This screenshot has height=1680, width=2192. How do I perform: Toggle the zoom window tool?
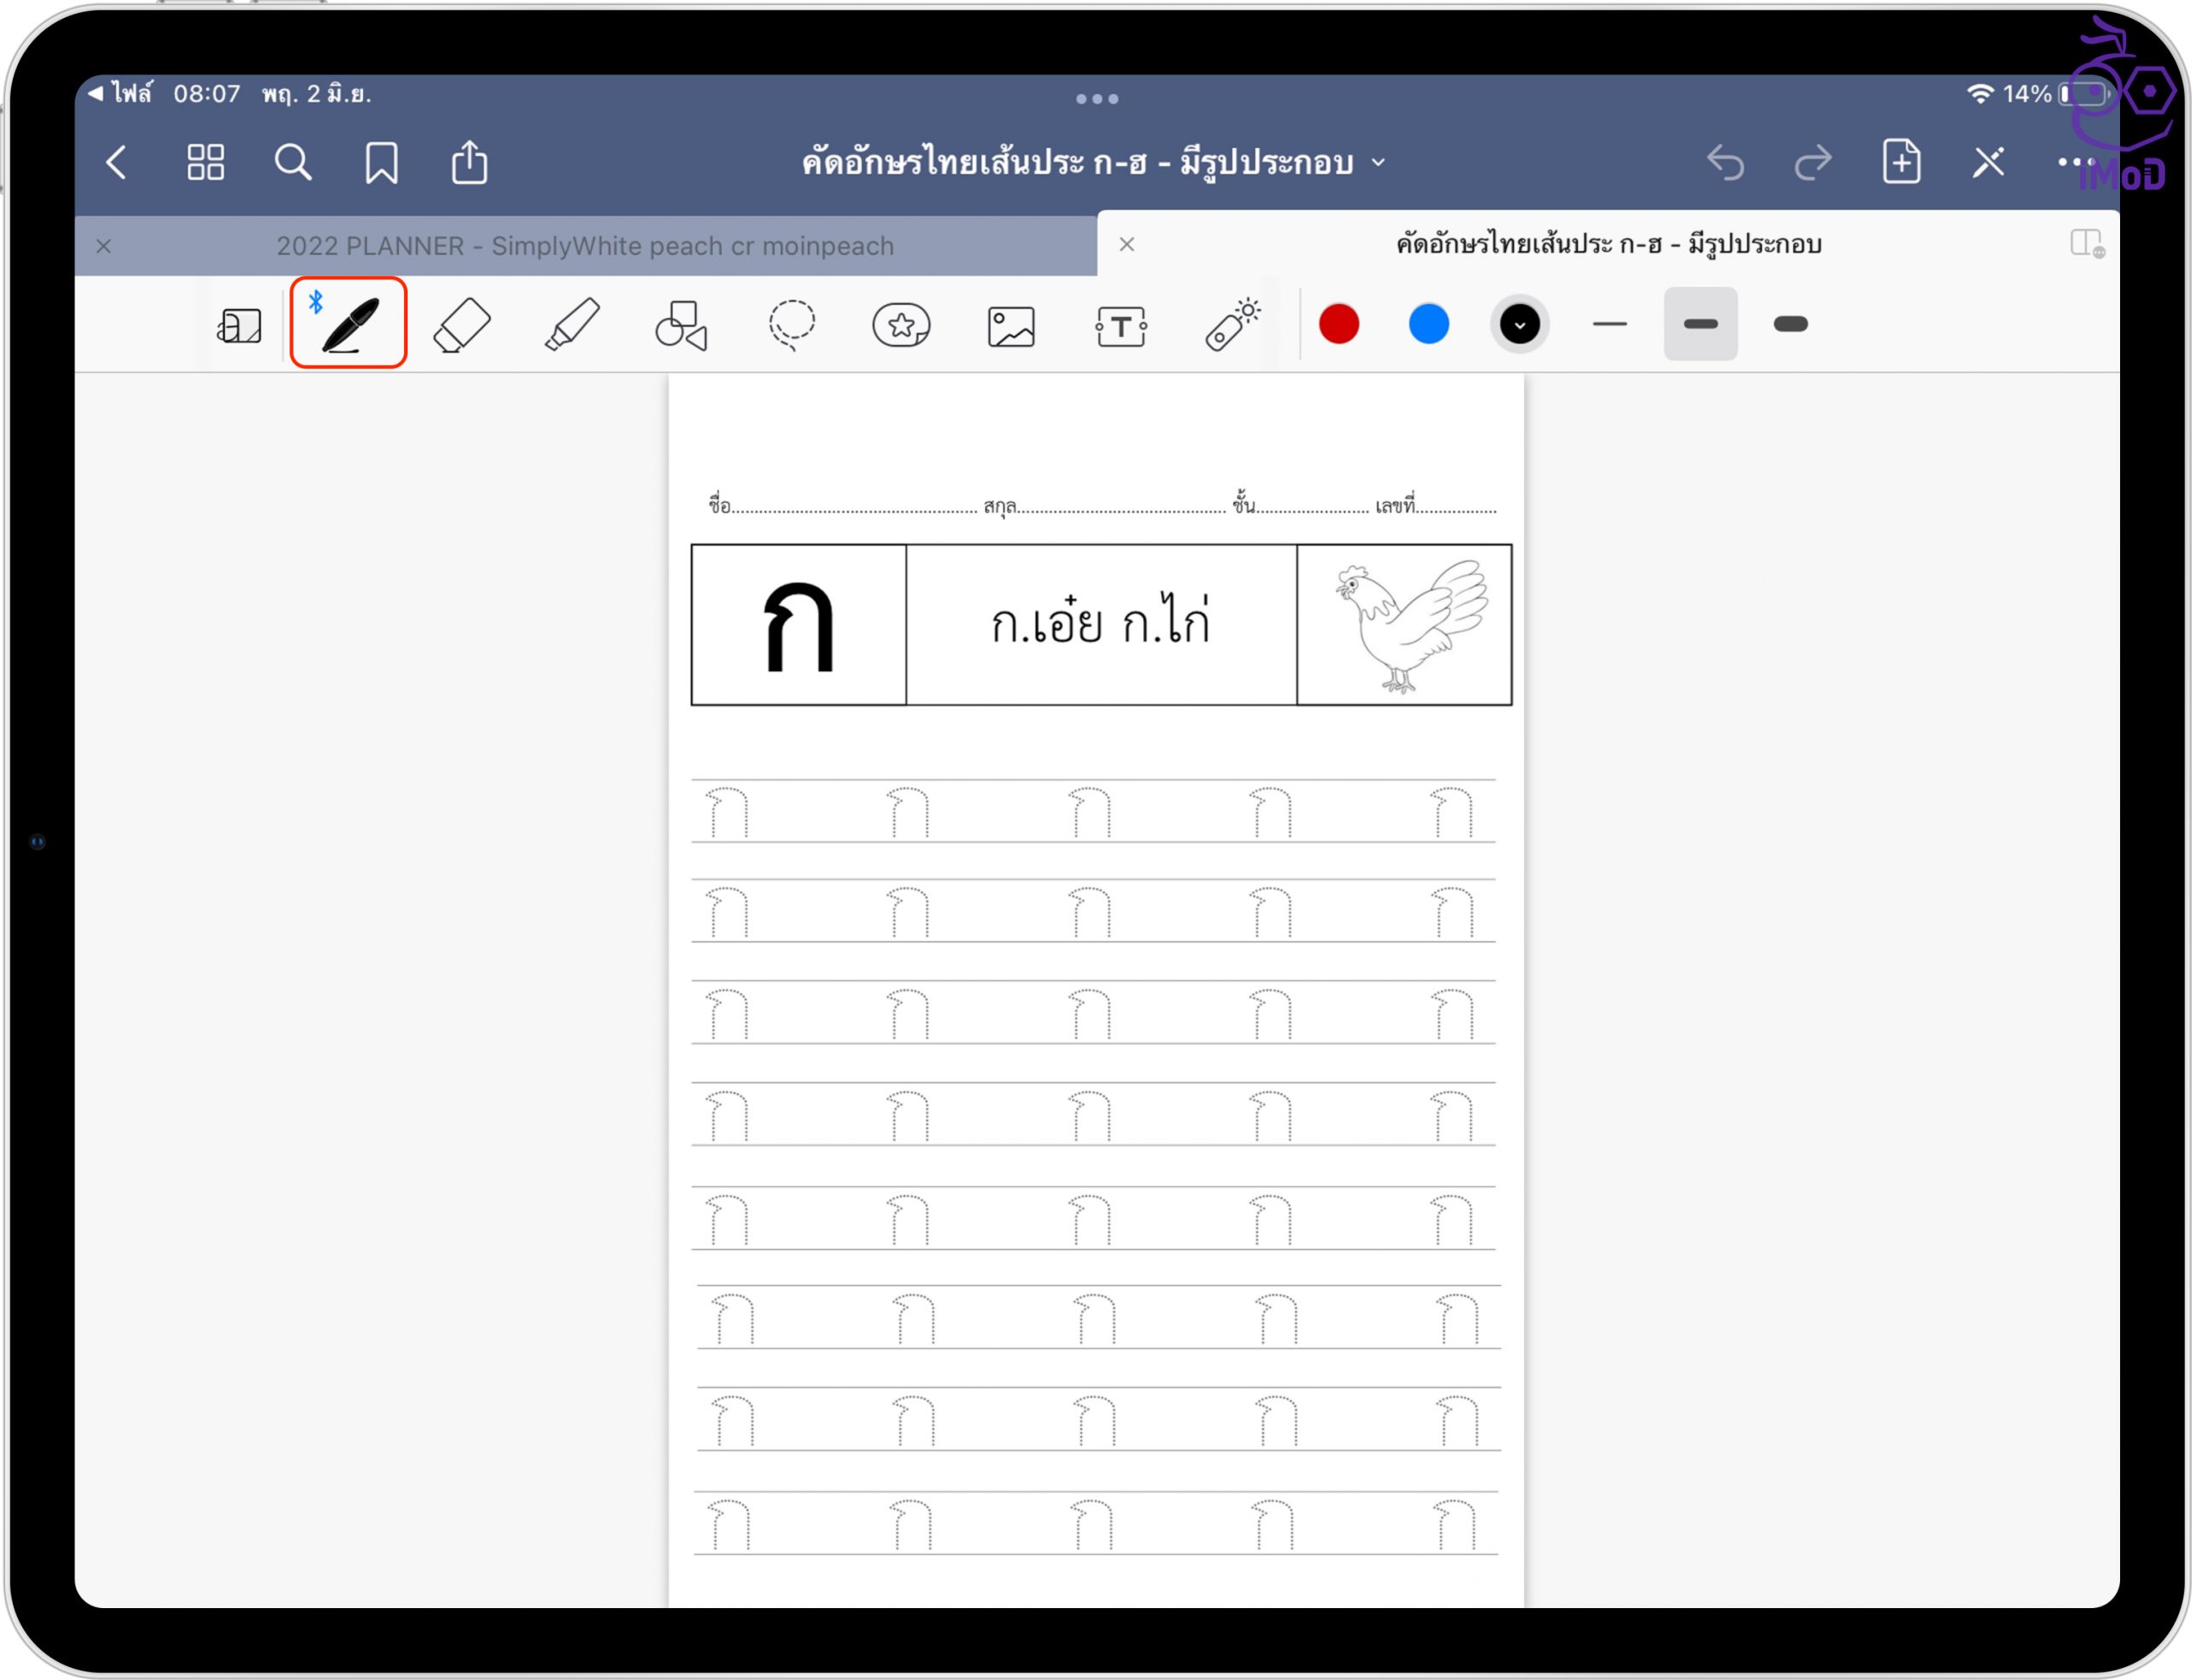click(239, 327)
